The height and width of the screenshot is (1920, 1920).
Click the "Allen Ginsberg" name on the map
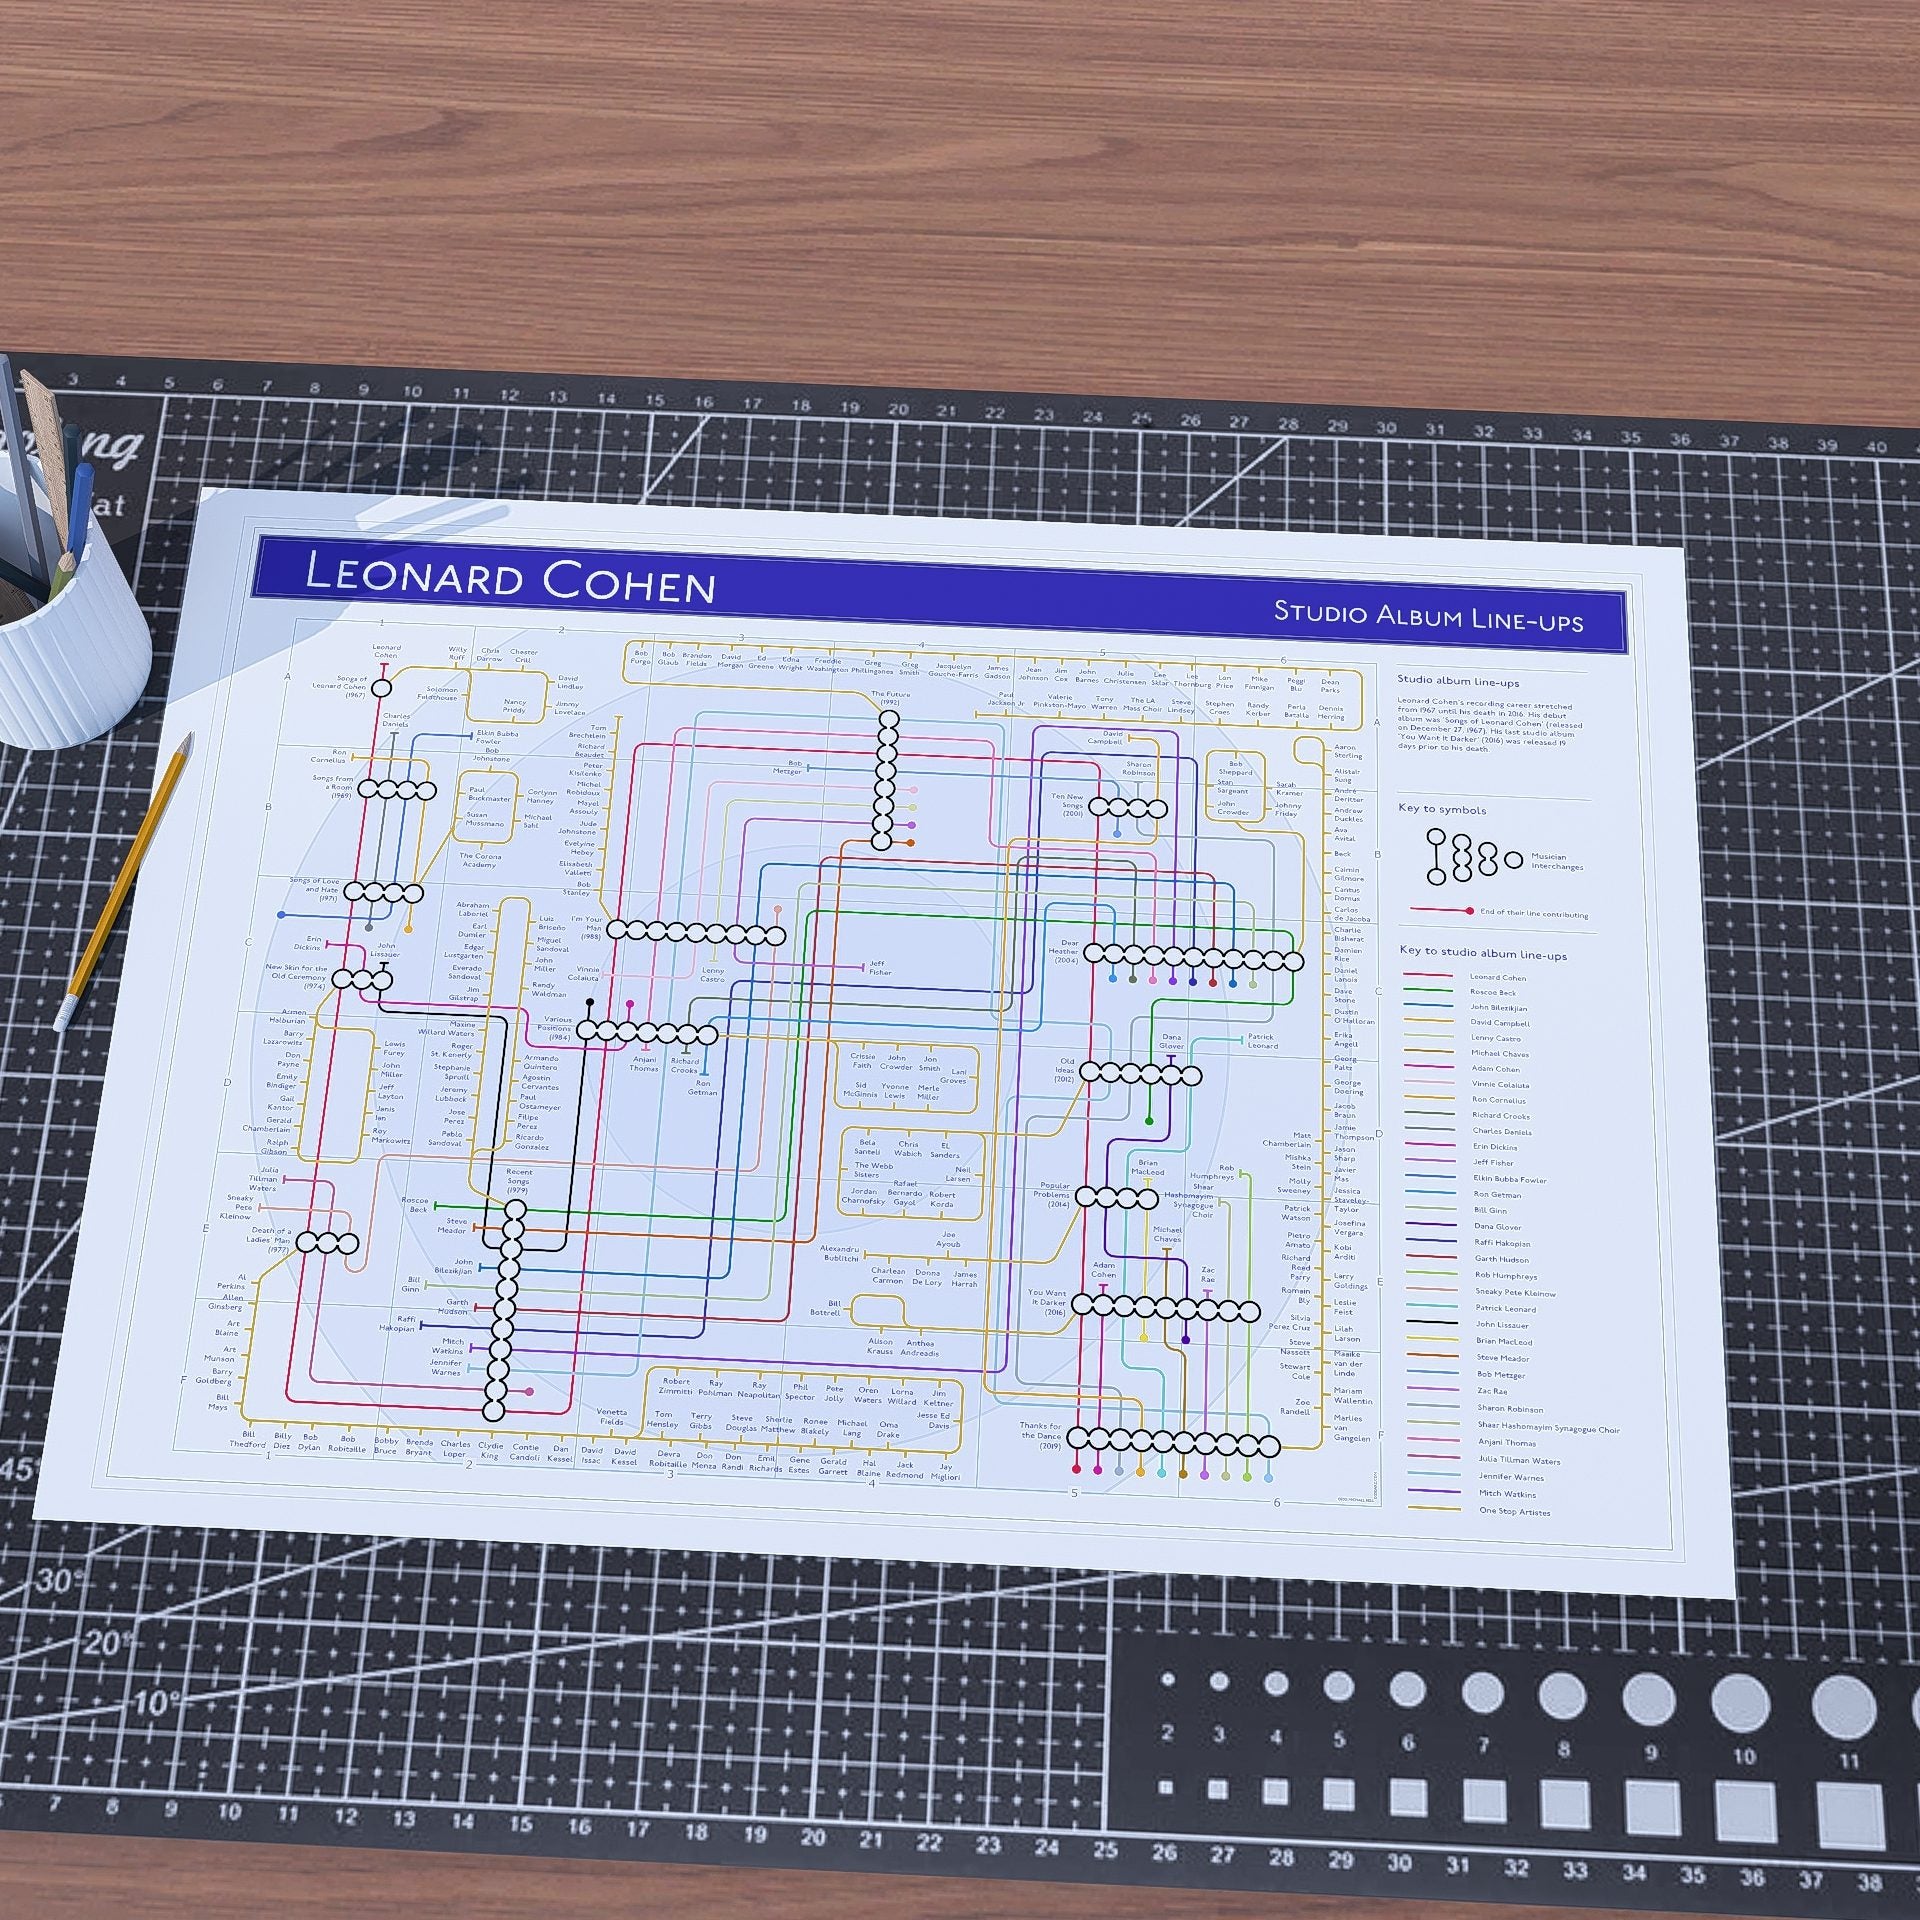pos(226,1301)
